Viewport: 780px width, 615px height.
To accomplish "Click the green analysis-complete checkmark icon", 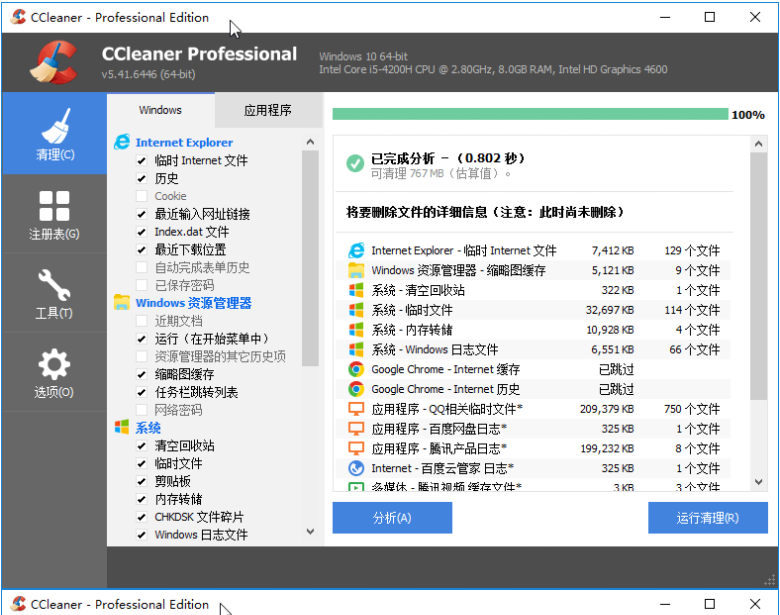I will coord(355,163).
